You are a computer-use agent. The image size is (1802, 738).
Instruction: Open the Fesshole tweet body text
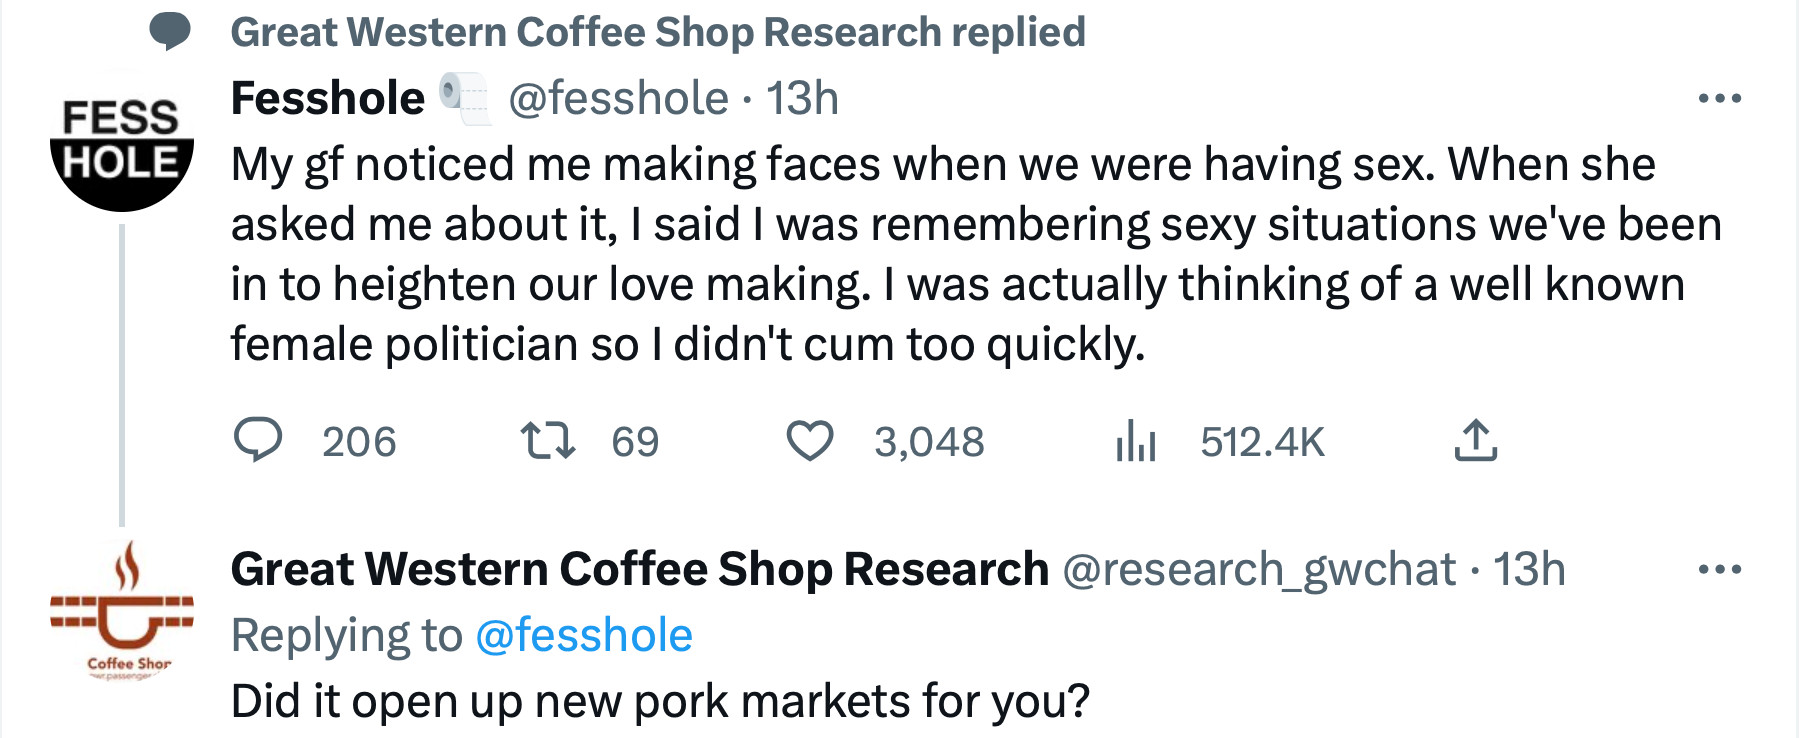900,254
